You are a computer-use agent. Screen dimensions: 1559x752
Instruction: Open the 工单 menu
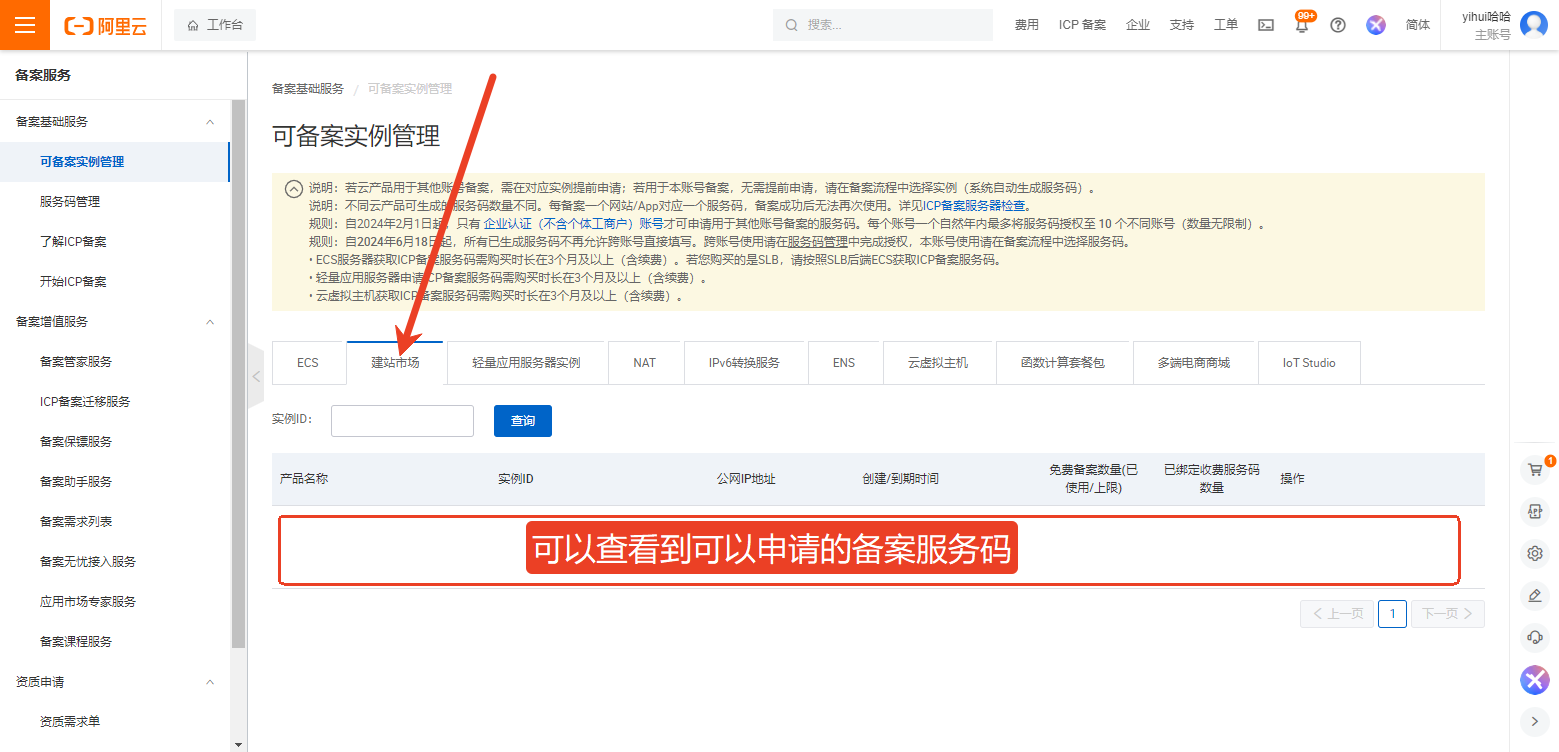pyautogui.click(x=1226, y=25)
